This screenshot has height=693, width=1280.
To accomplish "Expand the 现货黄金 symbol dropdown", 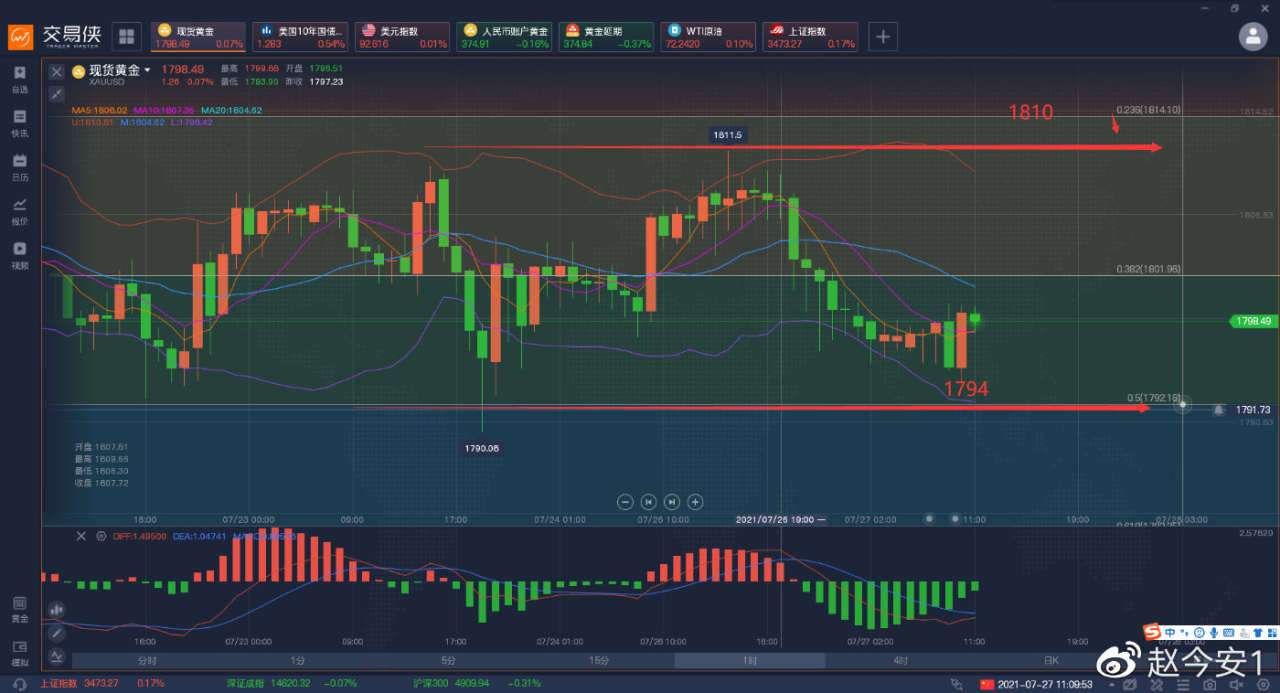I will 147,70.
